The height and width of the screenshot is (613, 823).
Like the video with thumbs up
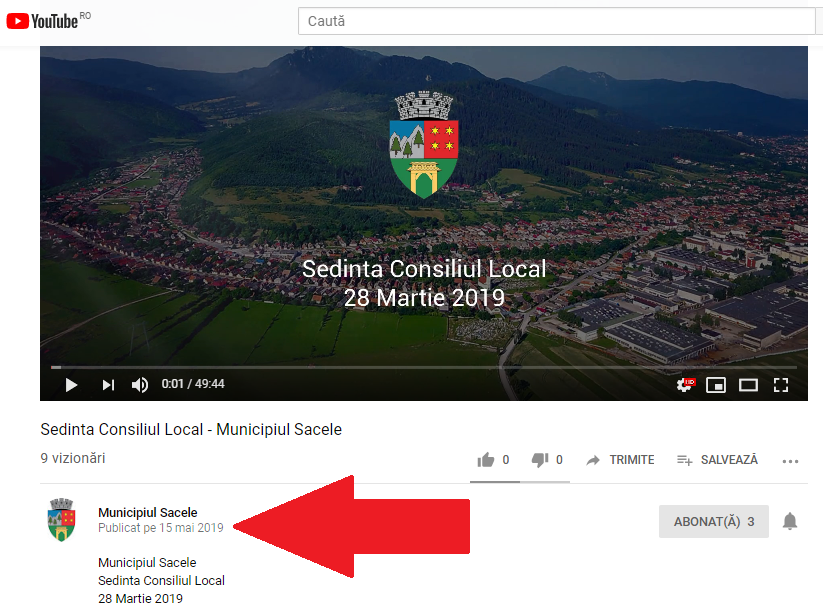(487, 460)
